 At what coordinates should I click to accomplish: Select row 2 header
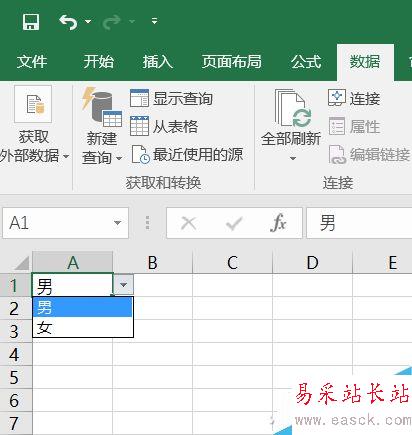(x=16, y=308)
